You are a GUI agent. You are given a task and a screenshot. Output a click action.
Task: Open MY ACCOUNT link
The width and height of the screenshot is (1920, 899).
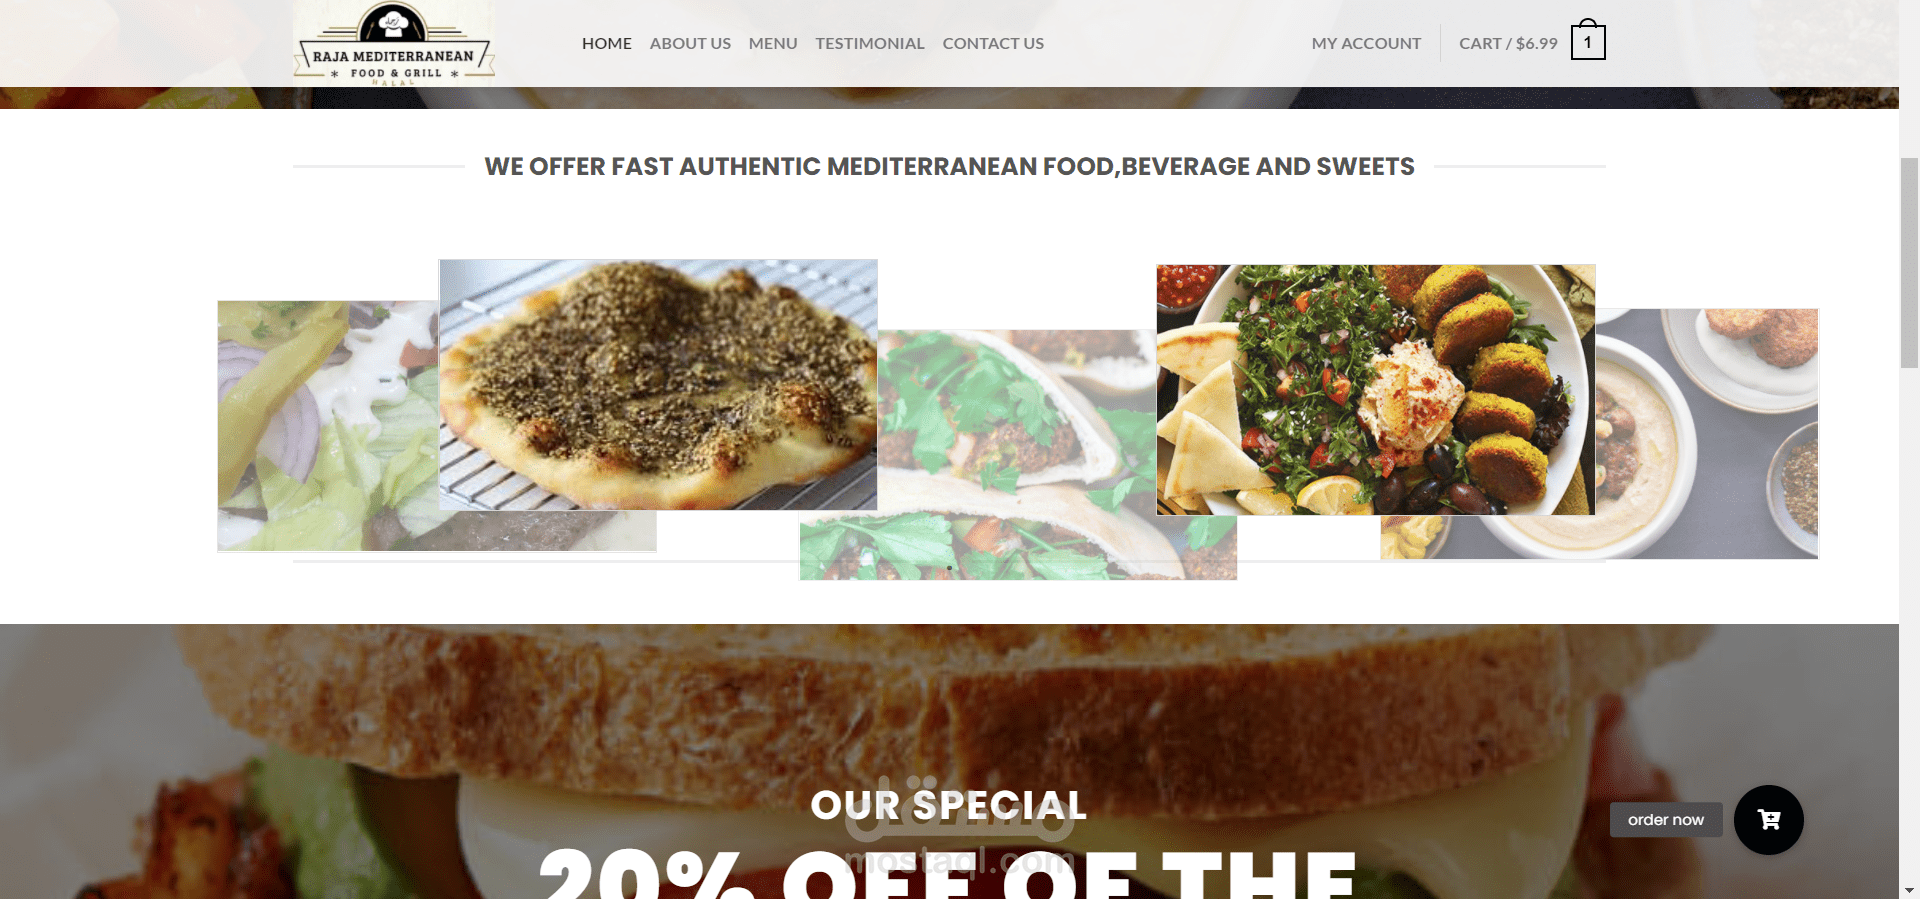(x=1366, y=43)
